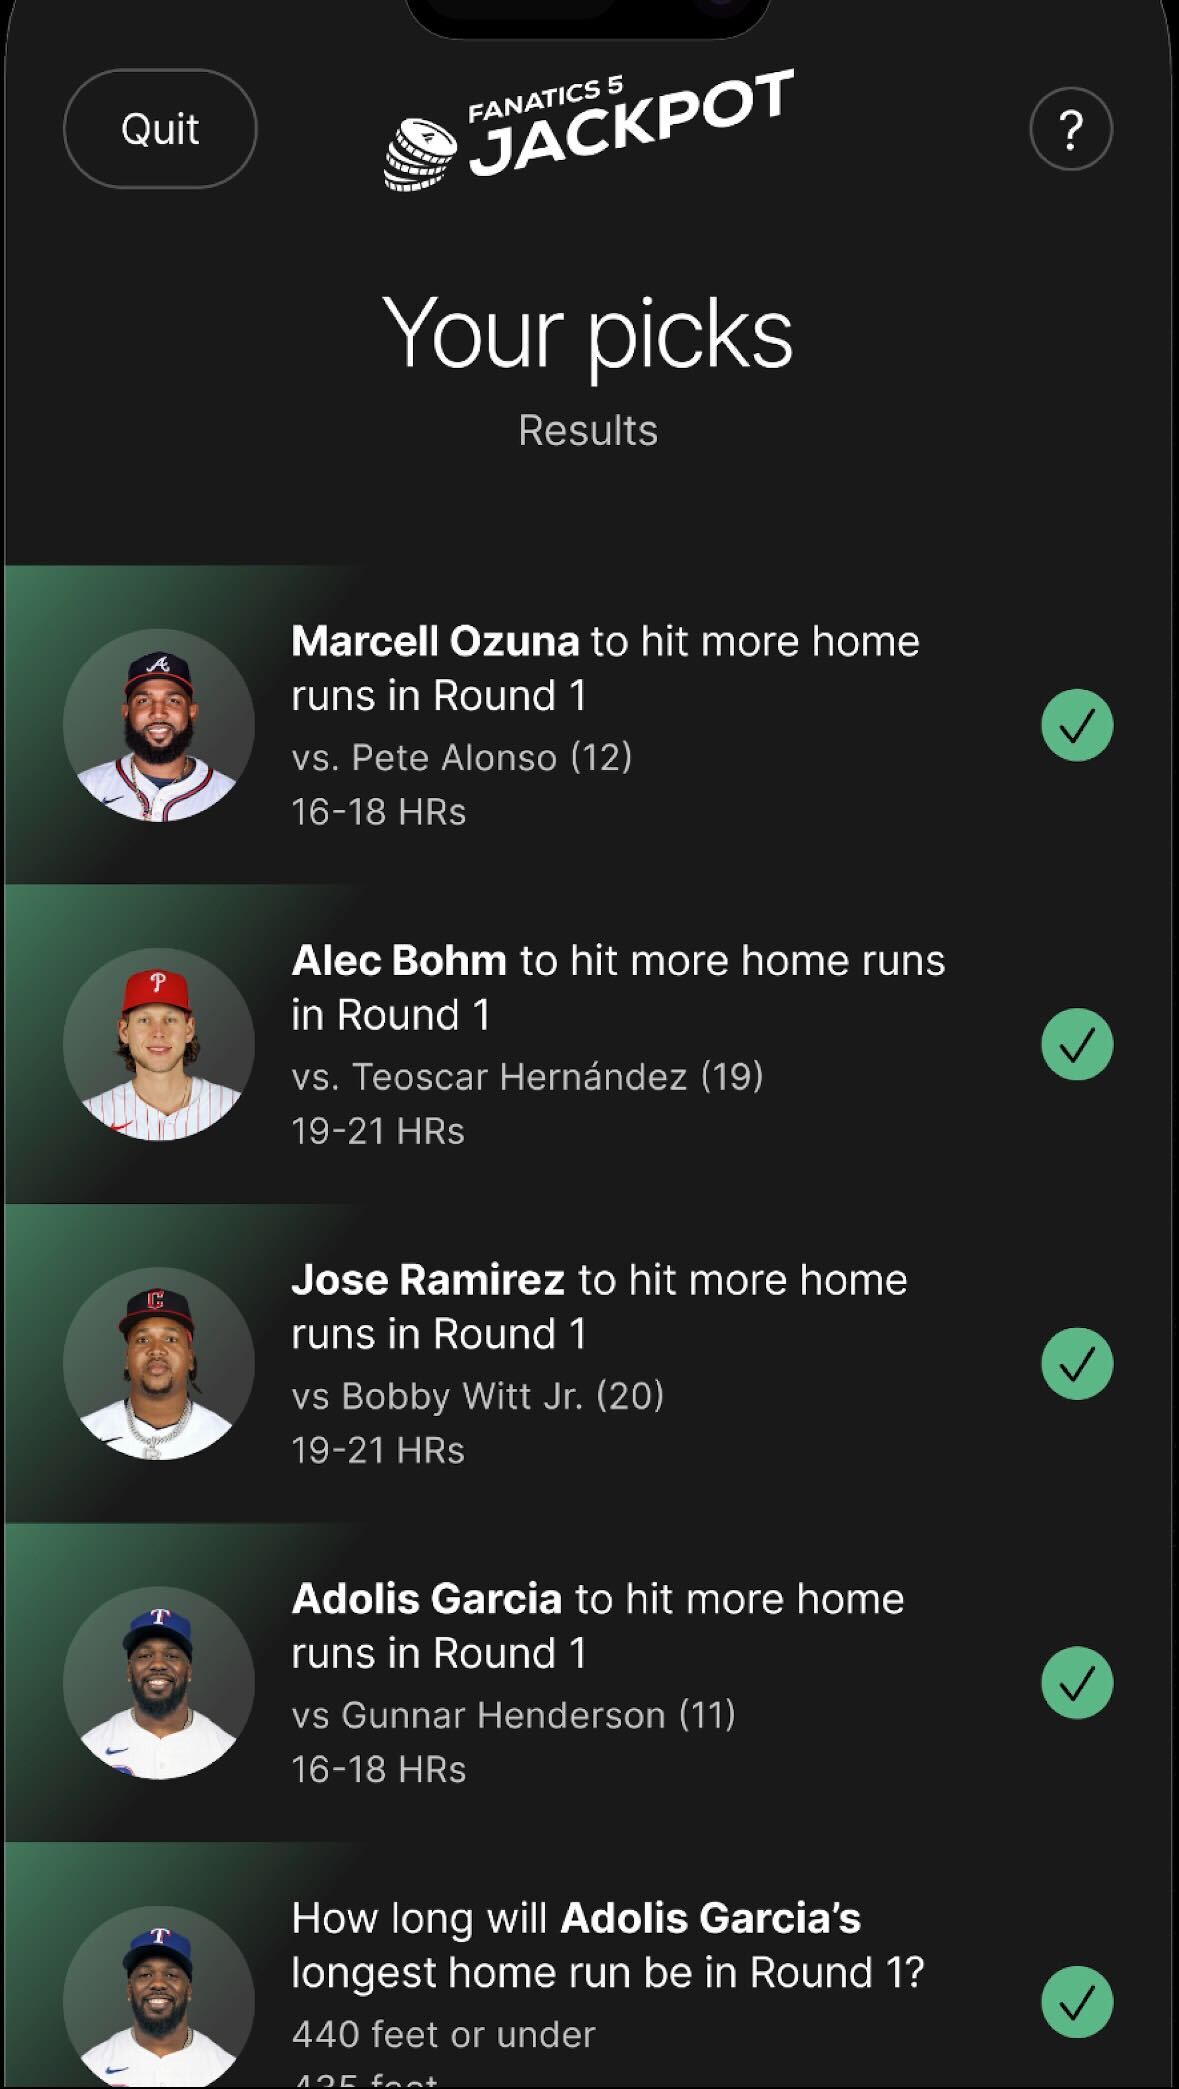Image resolution: width=1179 pixels, height=2089 pixels.
Task: Click checkmark for longest home run pick
Action: pyautogui.click(x=1077, y=2002)
